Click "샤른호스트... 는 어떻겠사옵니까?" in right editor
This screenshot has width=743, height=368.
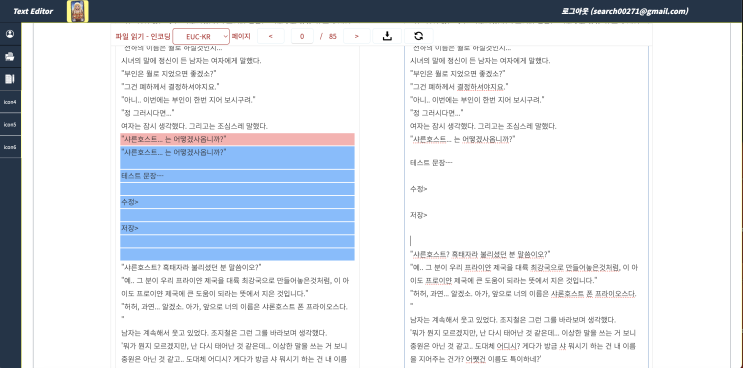tap(462, 139)
